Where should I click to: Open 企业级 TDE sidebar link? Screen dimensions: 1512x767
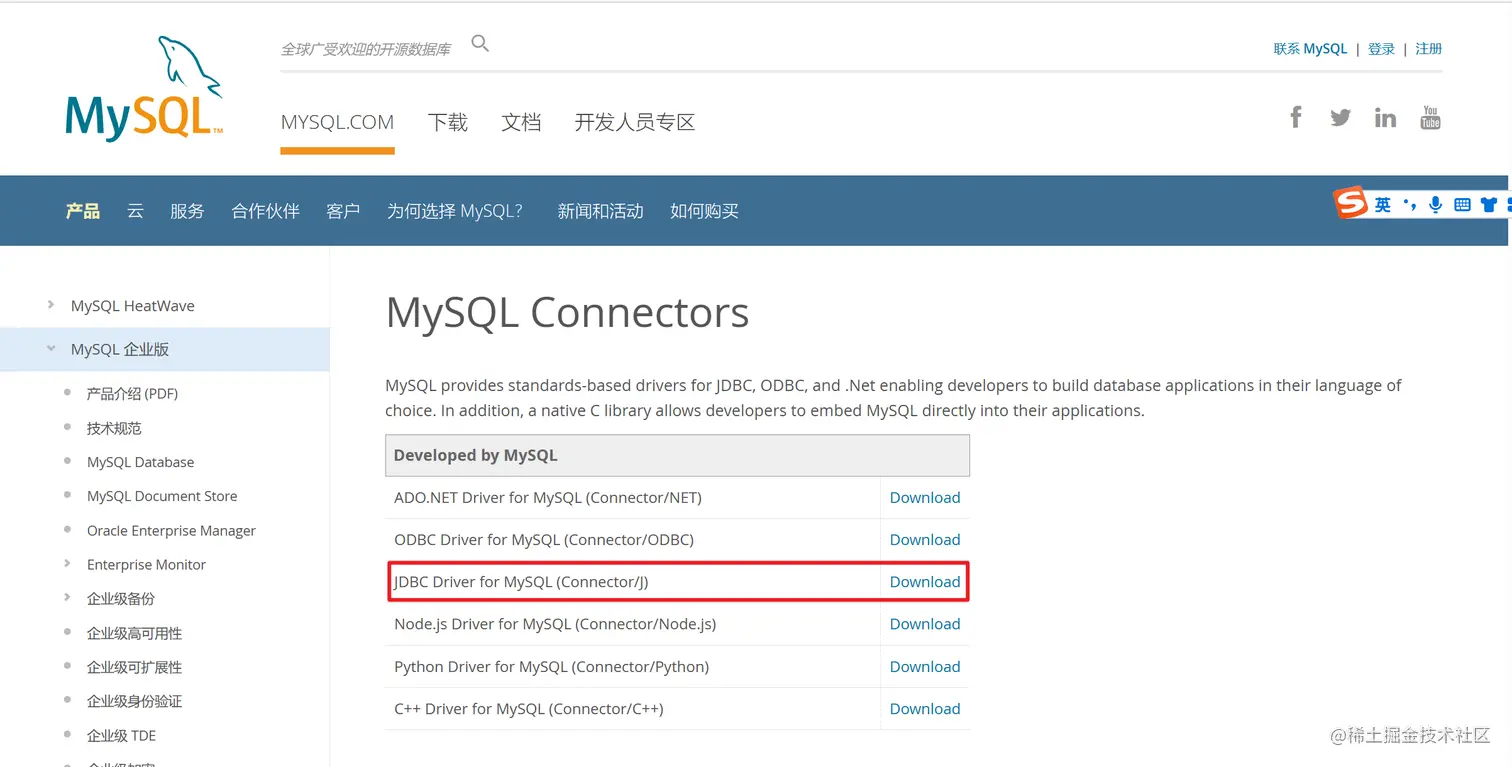click(x=121, y=736)
